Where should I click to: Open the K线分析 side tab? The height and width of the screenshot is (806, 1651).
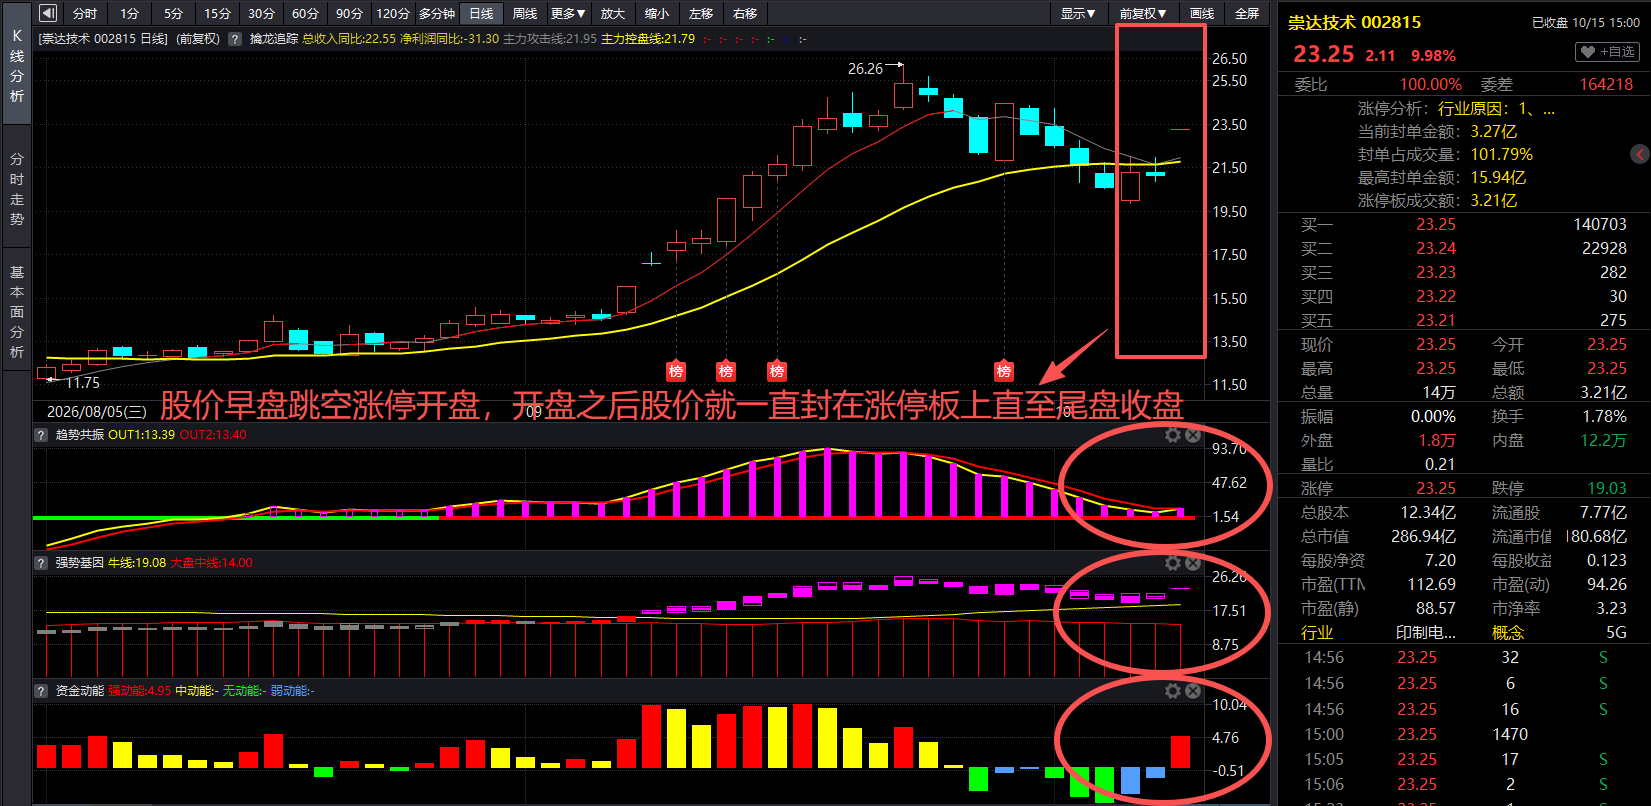click(x=17, y=65)
